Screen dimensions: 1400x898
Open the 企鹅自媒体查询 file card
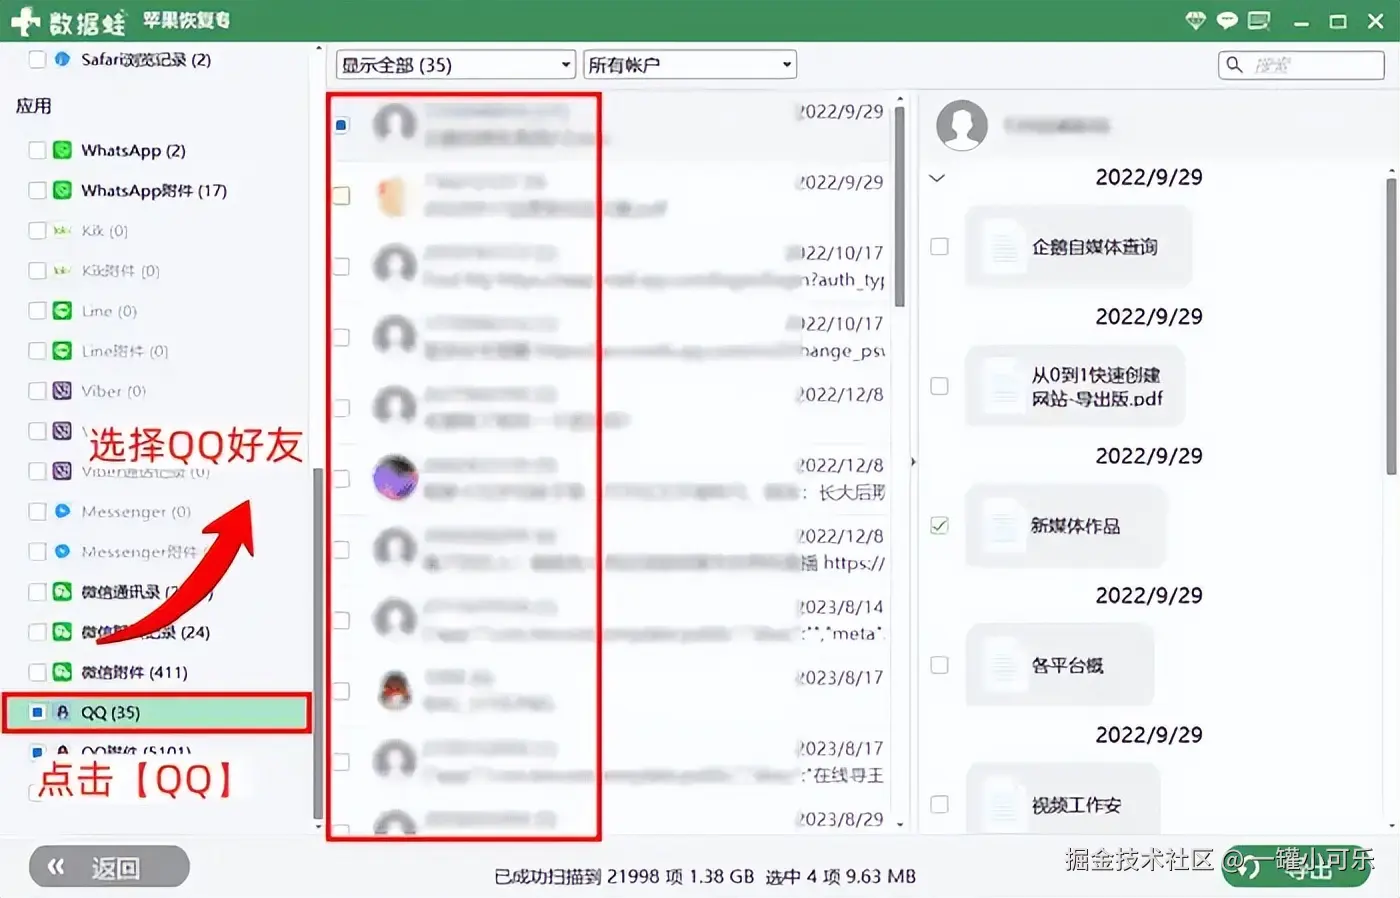(1078, 247)
